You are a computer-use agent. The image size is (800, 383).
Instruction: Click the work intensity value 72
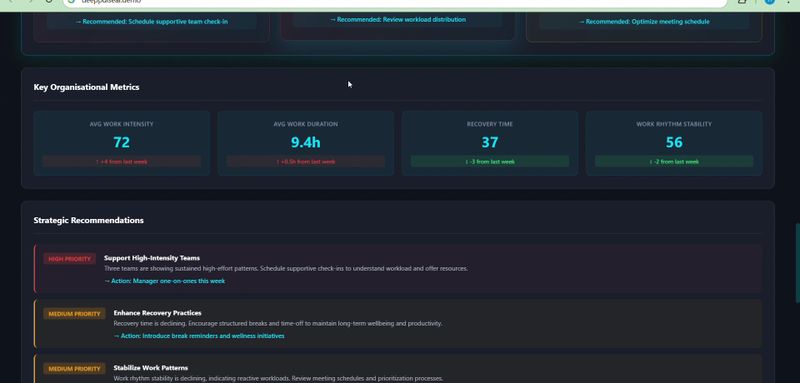point(121,142)
